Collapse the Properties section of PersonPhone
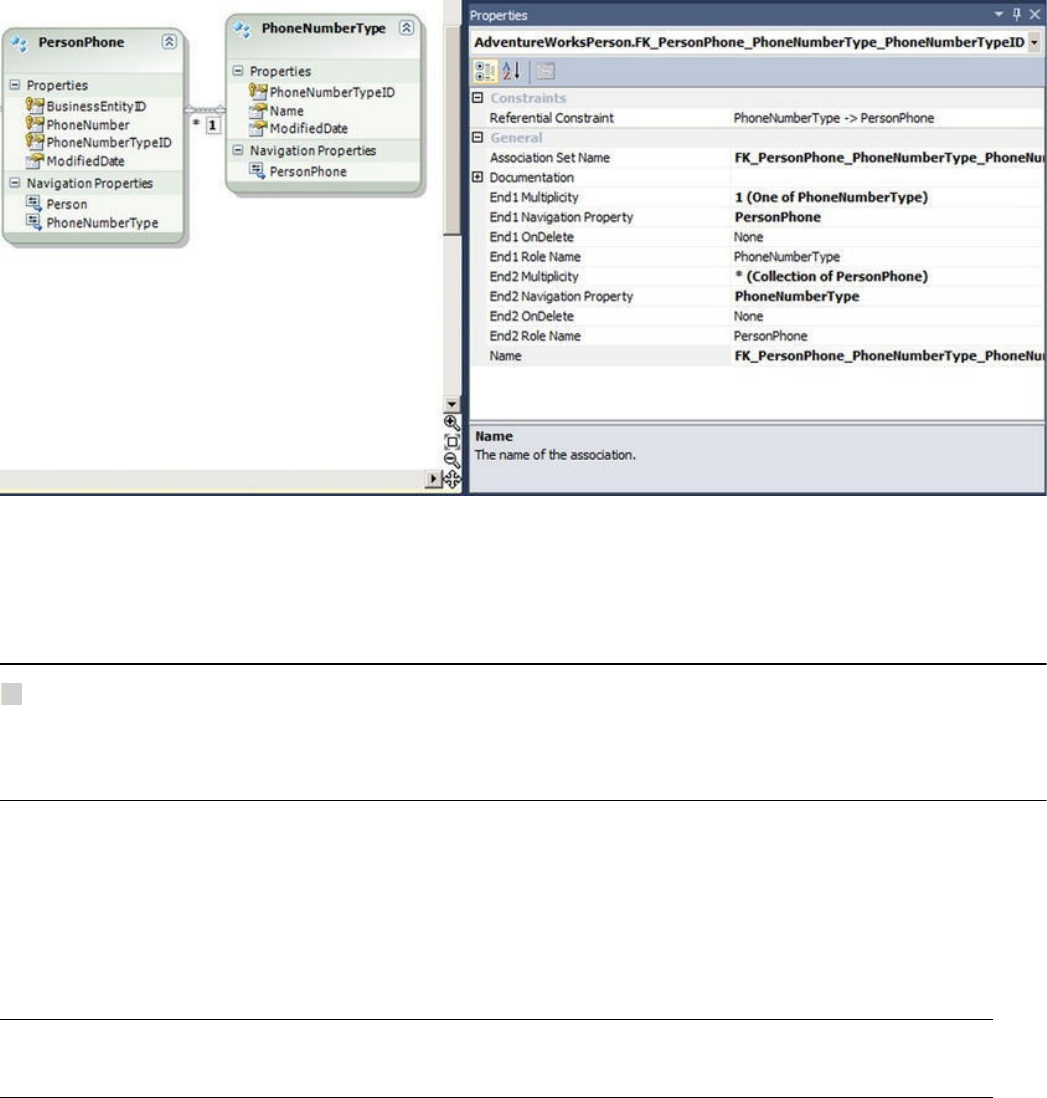The height and width of the screenshot is (1098, 1047). (15, 85)
